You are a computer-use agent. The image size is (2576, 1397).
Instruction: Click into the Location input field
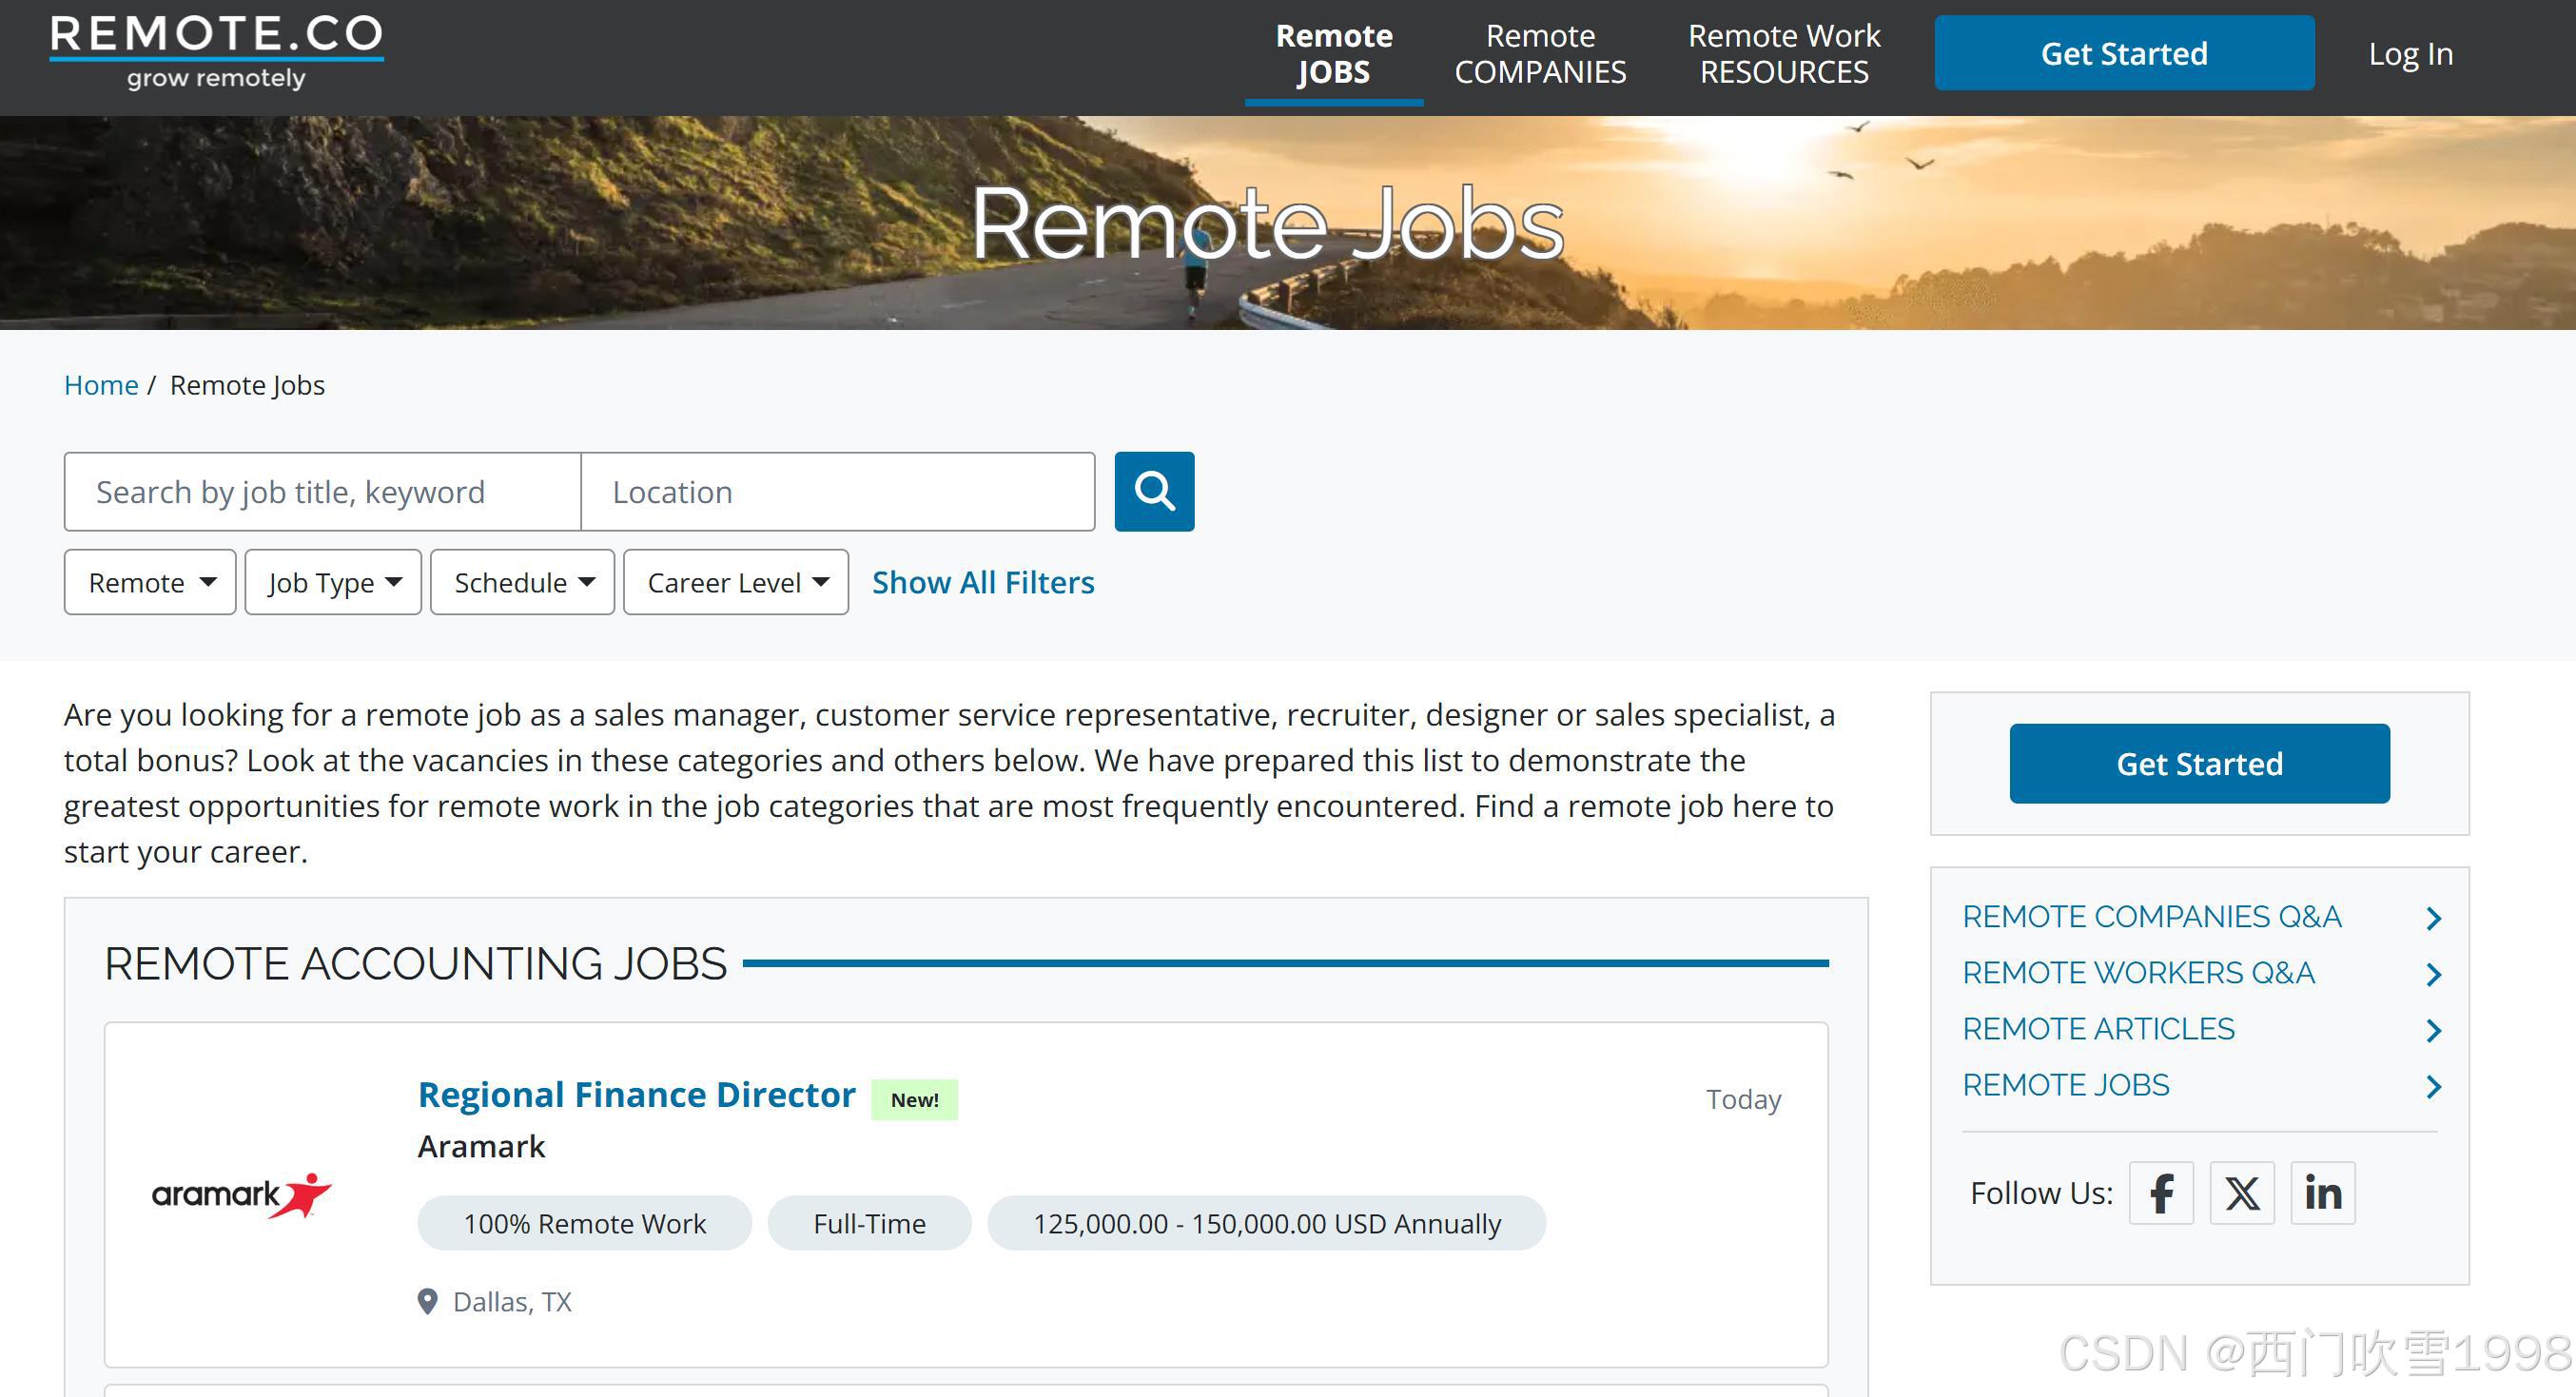coord(837,491)
